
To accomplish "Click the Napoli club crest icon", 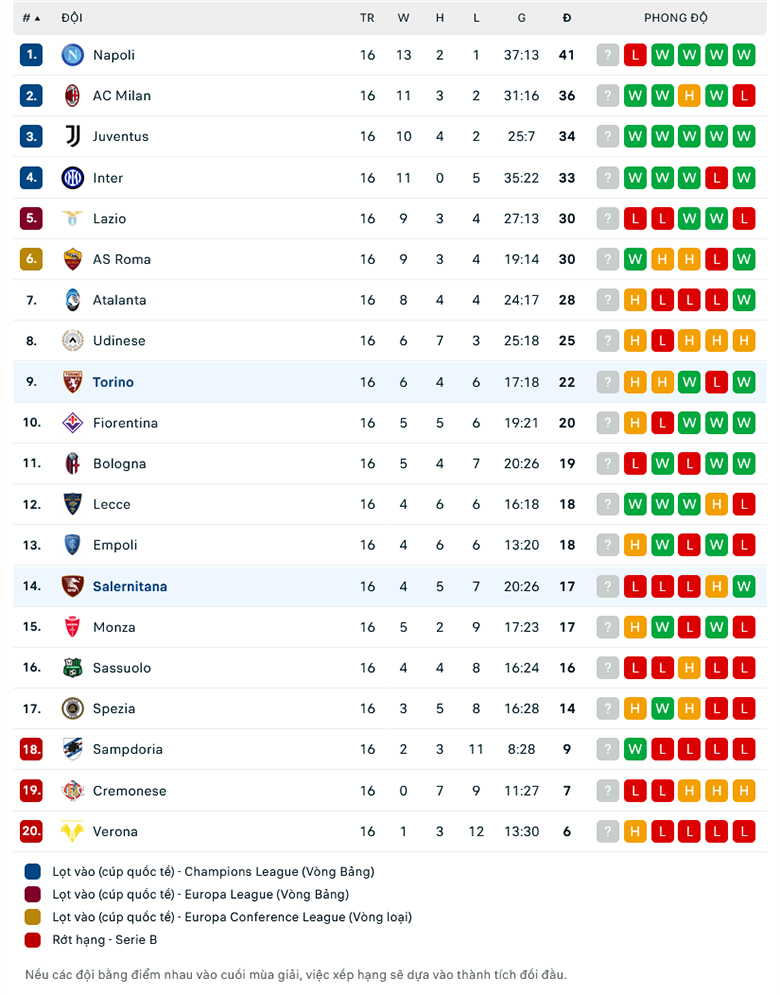I will pyautogui.click(x=72, y=55).
